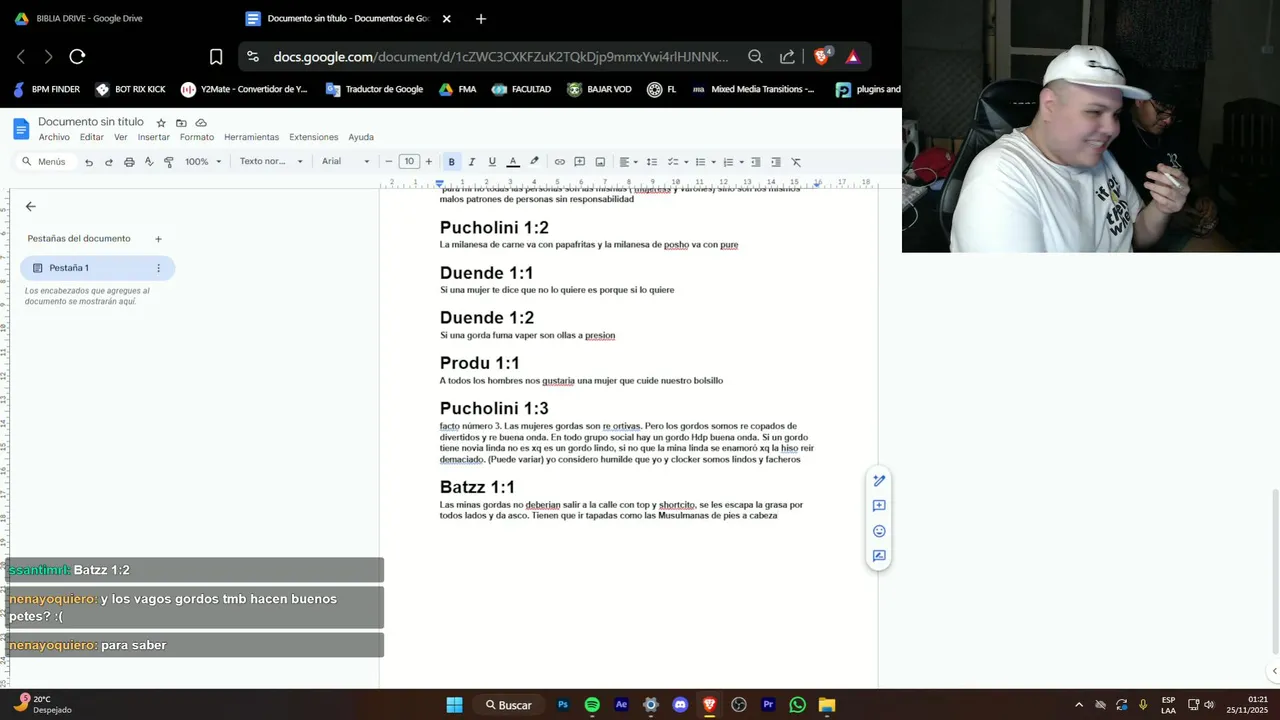Reload the browser page
Viewport: 1280px width, 720px height.
[x=77, y=57]
